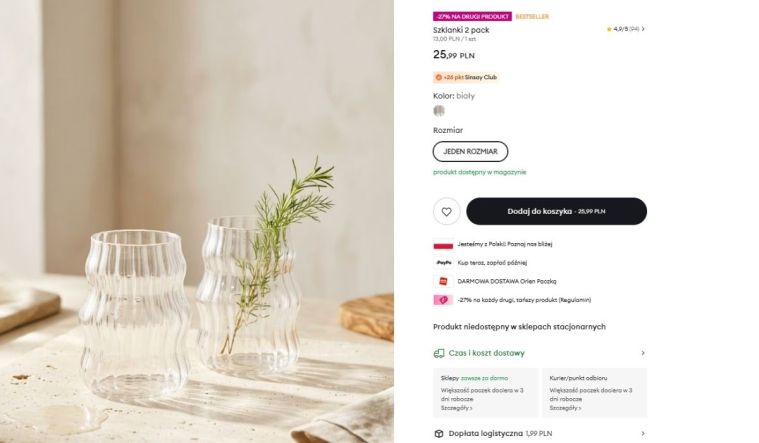
Task: Click the delivery truck icon
Action: [x=439, y=353]
